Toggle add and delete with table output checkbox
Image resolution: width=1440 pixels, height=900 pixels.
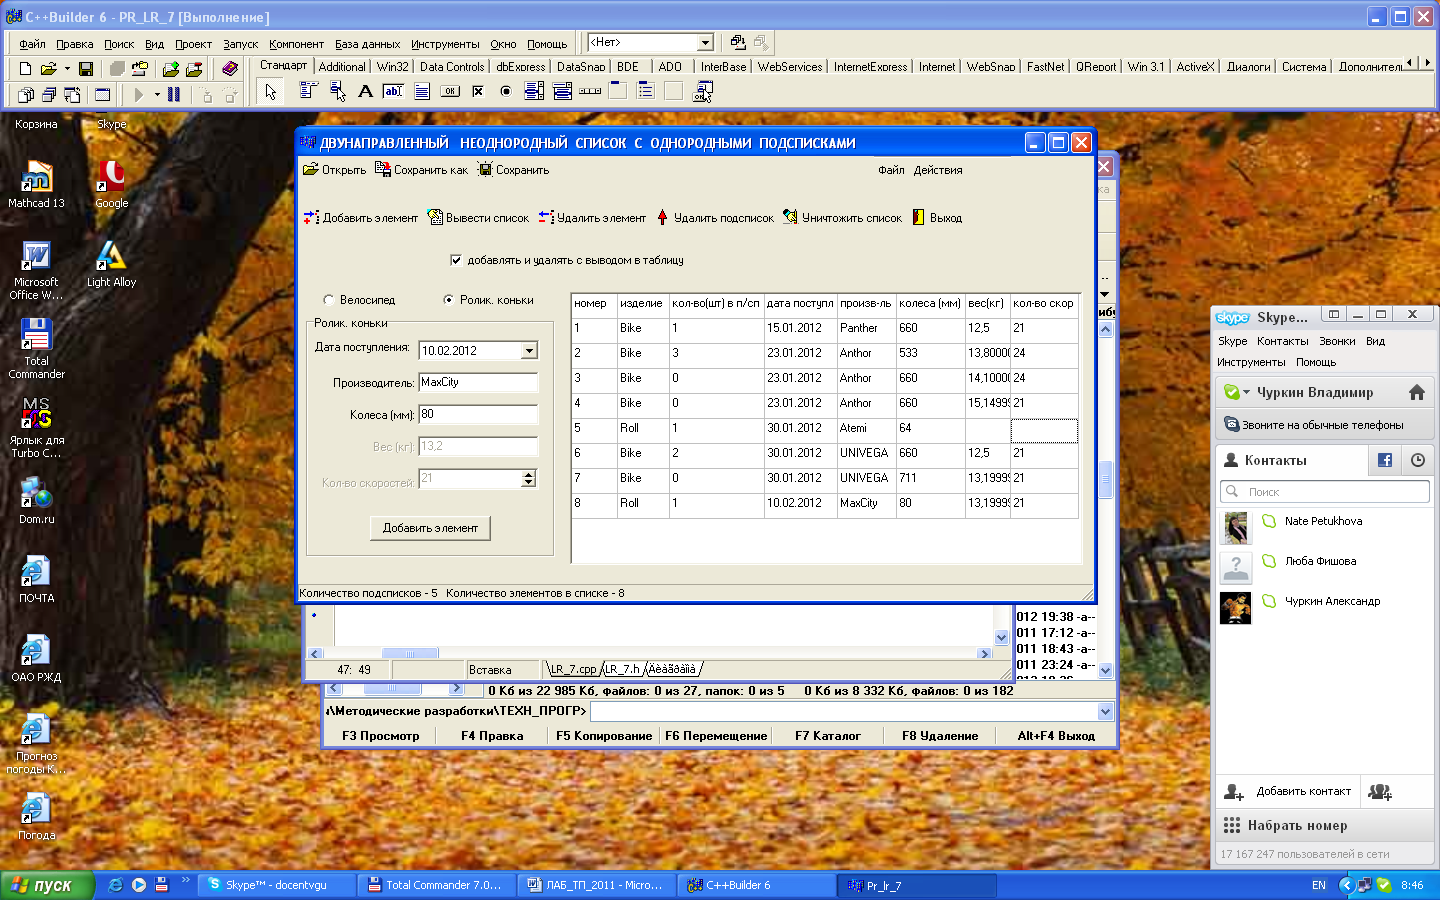(456, 260)
